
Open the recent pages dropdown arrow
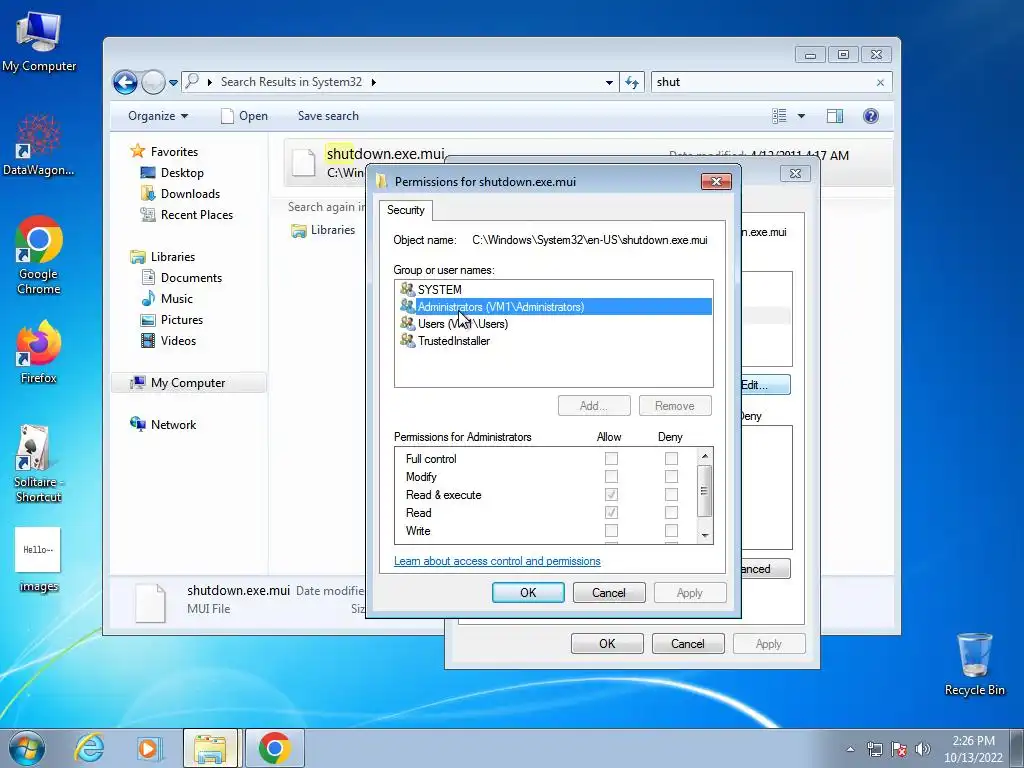click(173, 83)
